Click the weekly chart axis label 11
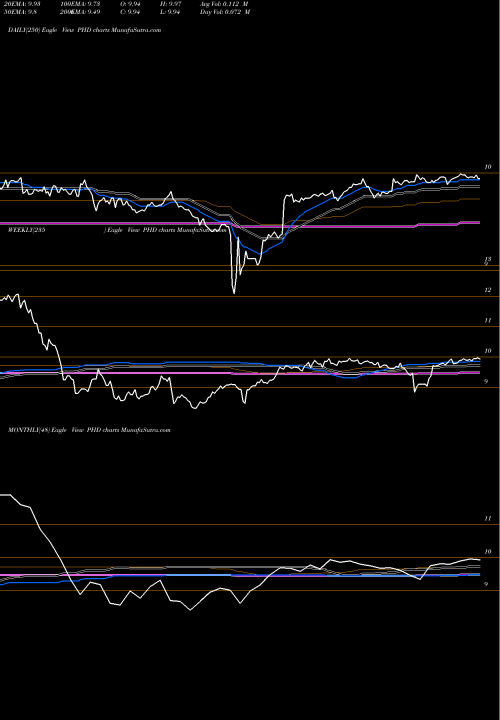This screenshot has width=500, height=720. coord(488,321)
